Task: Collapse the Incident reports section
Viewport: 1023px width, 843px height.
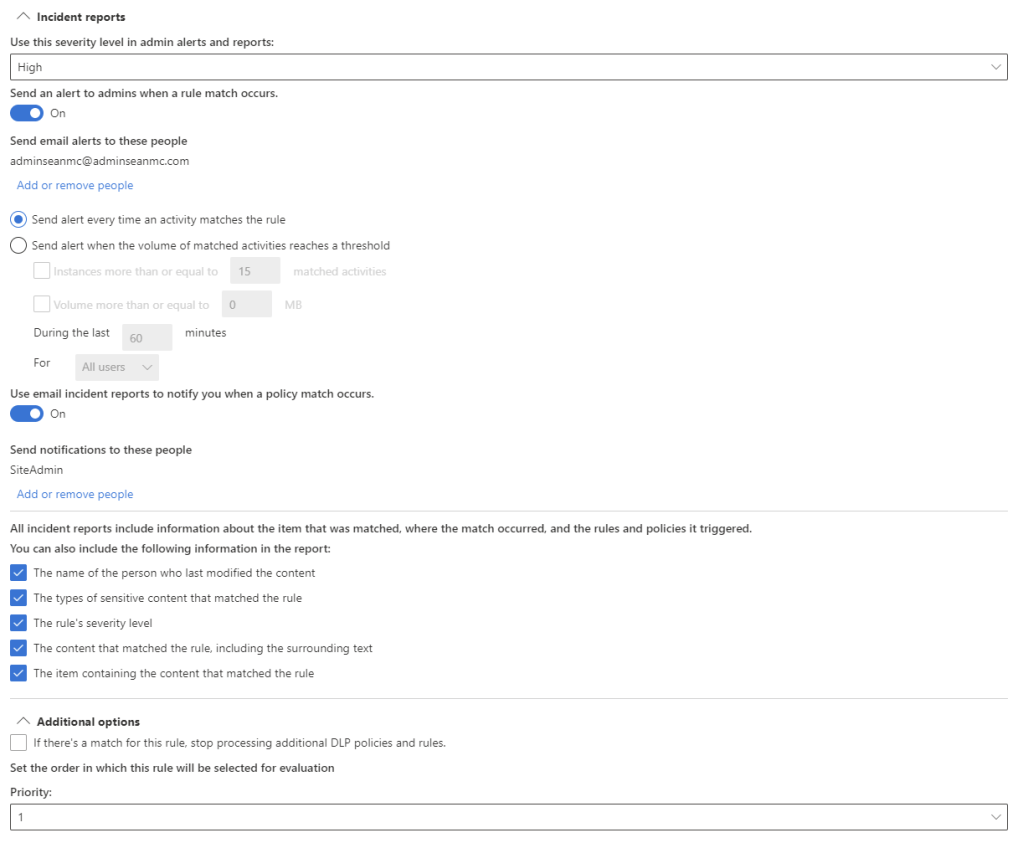Action: 24,17
